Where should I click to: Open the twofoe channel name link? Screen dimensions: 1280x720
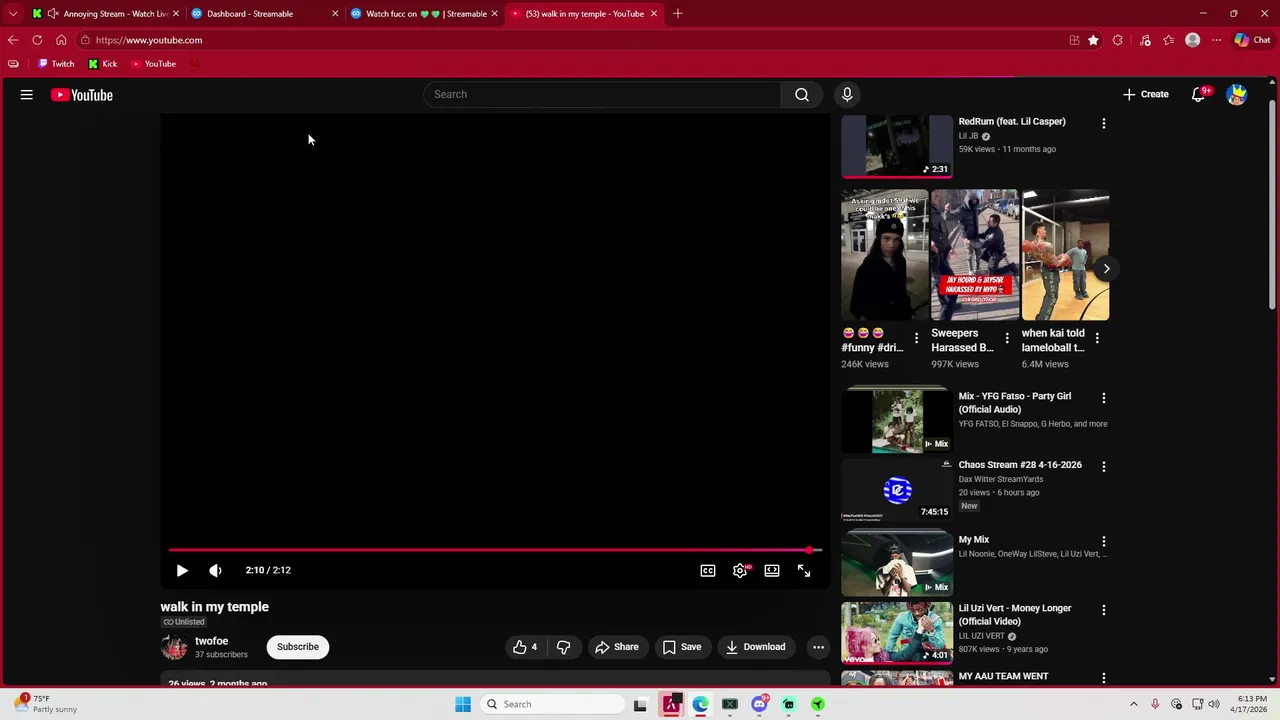point(212,641)
